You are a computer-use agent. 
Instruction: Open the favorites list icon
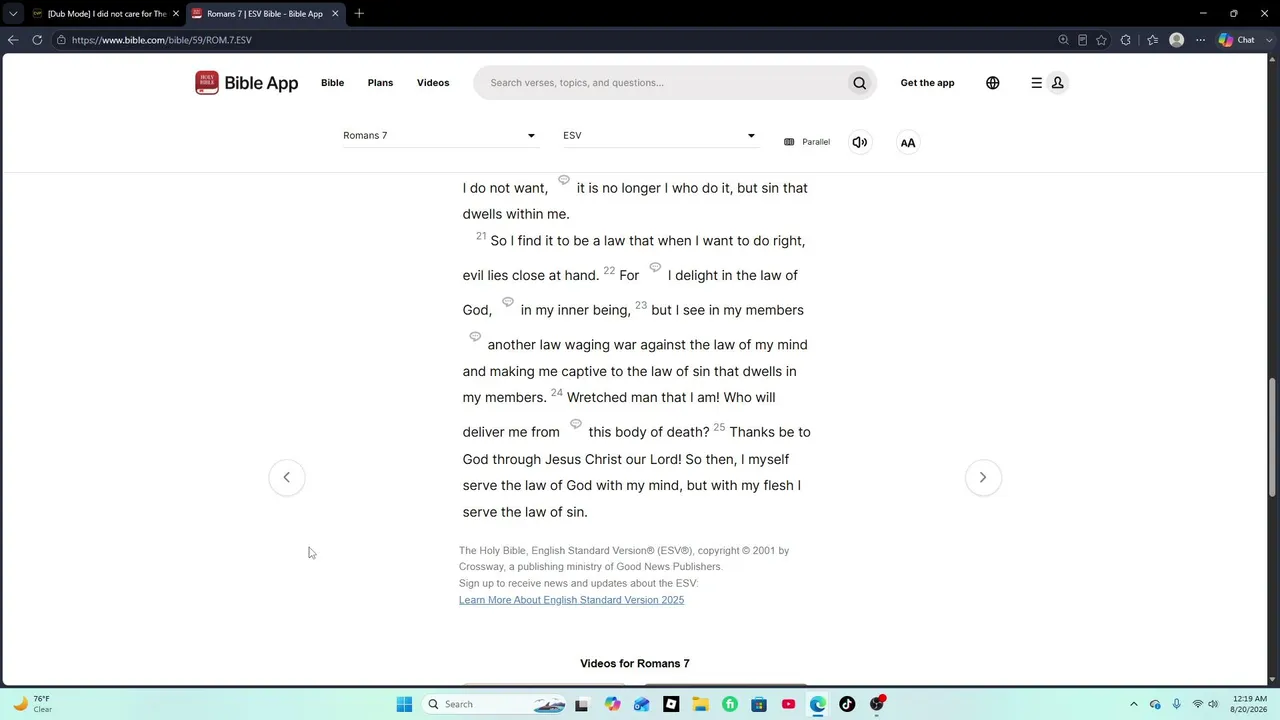click(1152, 40)
